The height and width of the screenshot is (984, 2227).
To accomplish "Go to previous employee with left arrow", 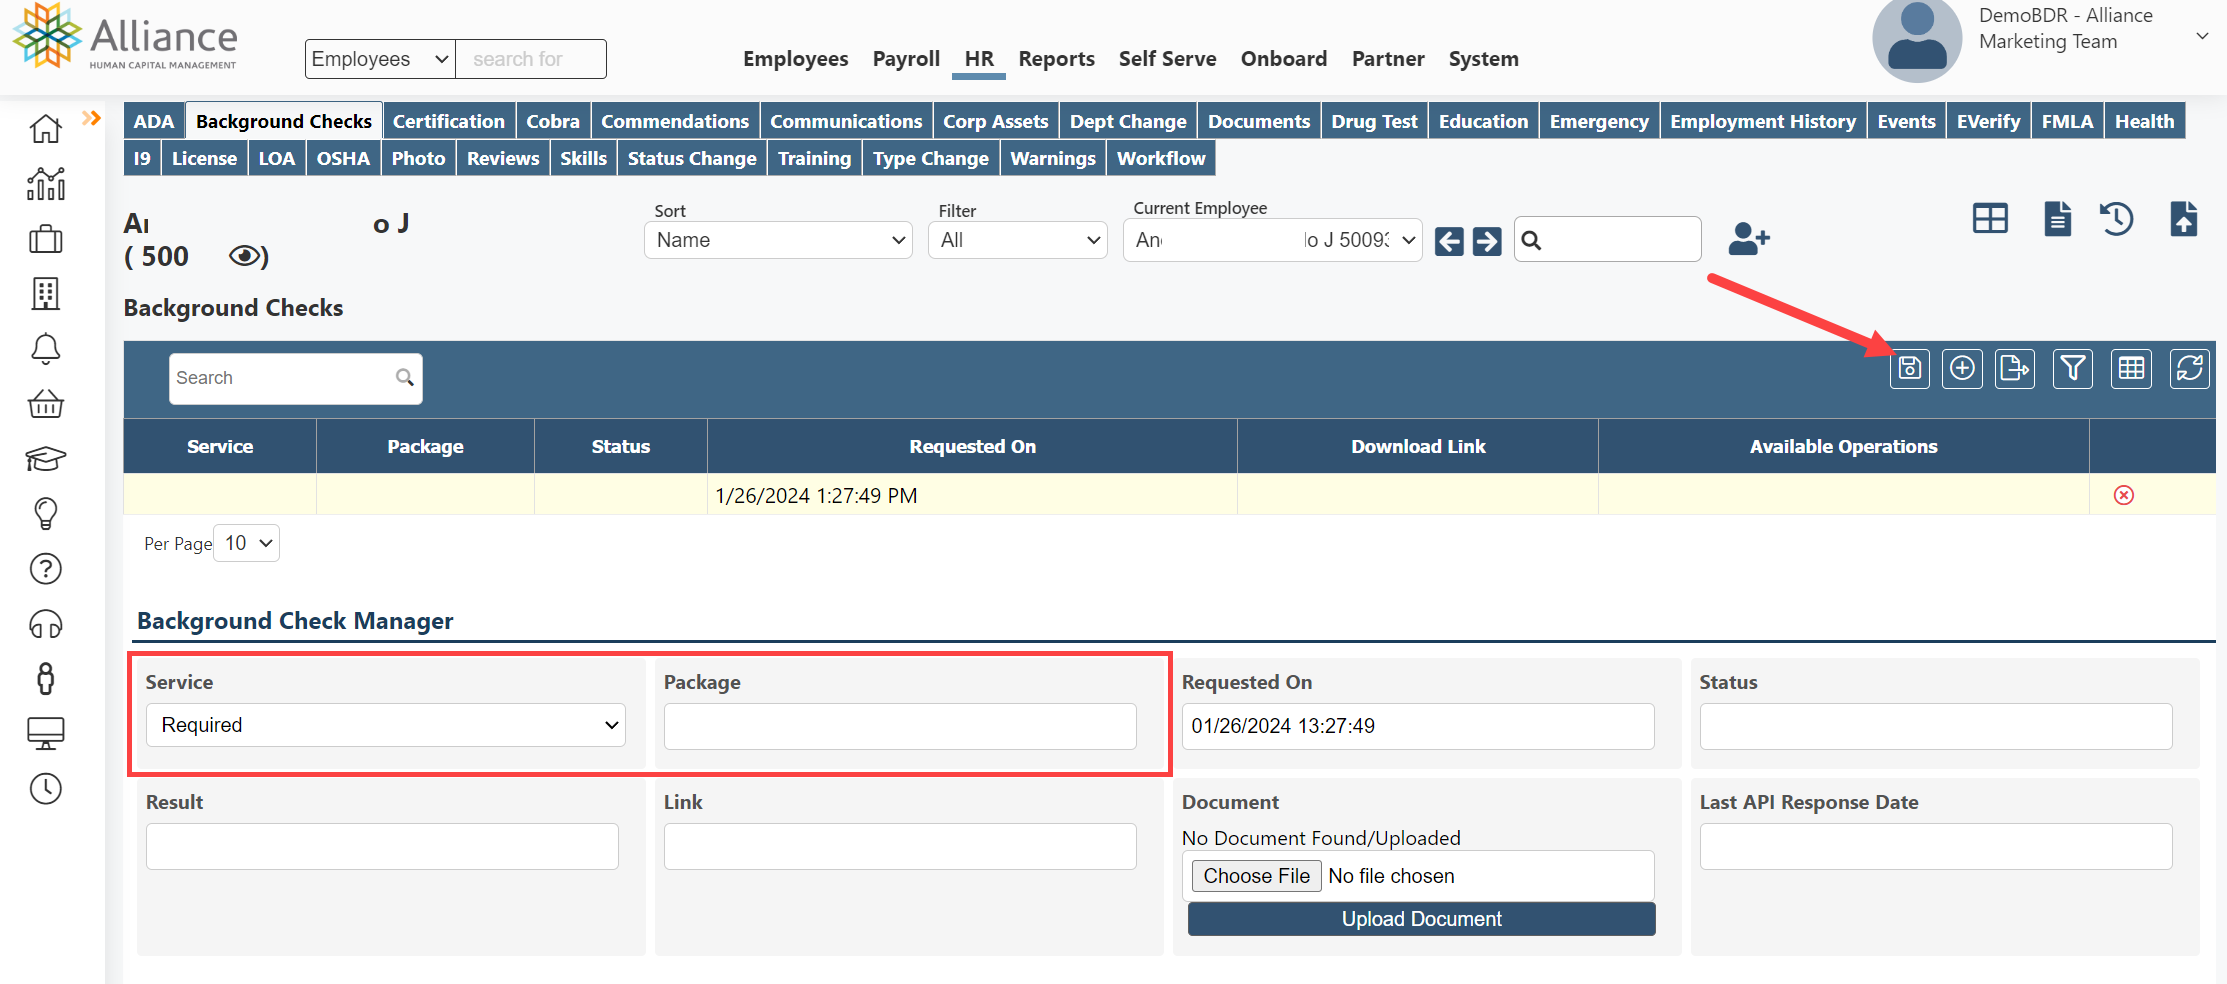I will point(1449,241).
